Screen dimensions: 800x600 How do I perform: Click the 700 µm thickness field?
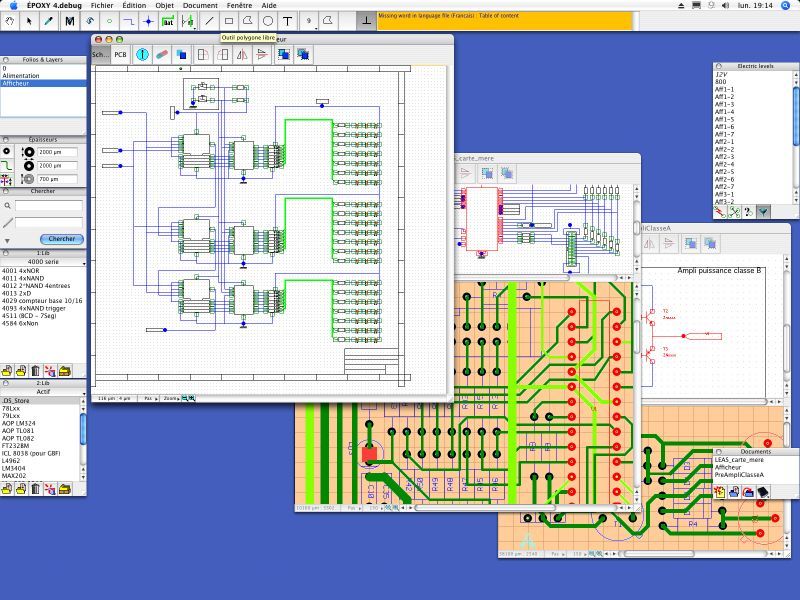(58, 179)
